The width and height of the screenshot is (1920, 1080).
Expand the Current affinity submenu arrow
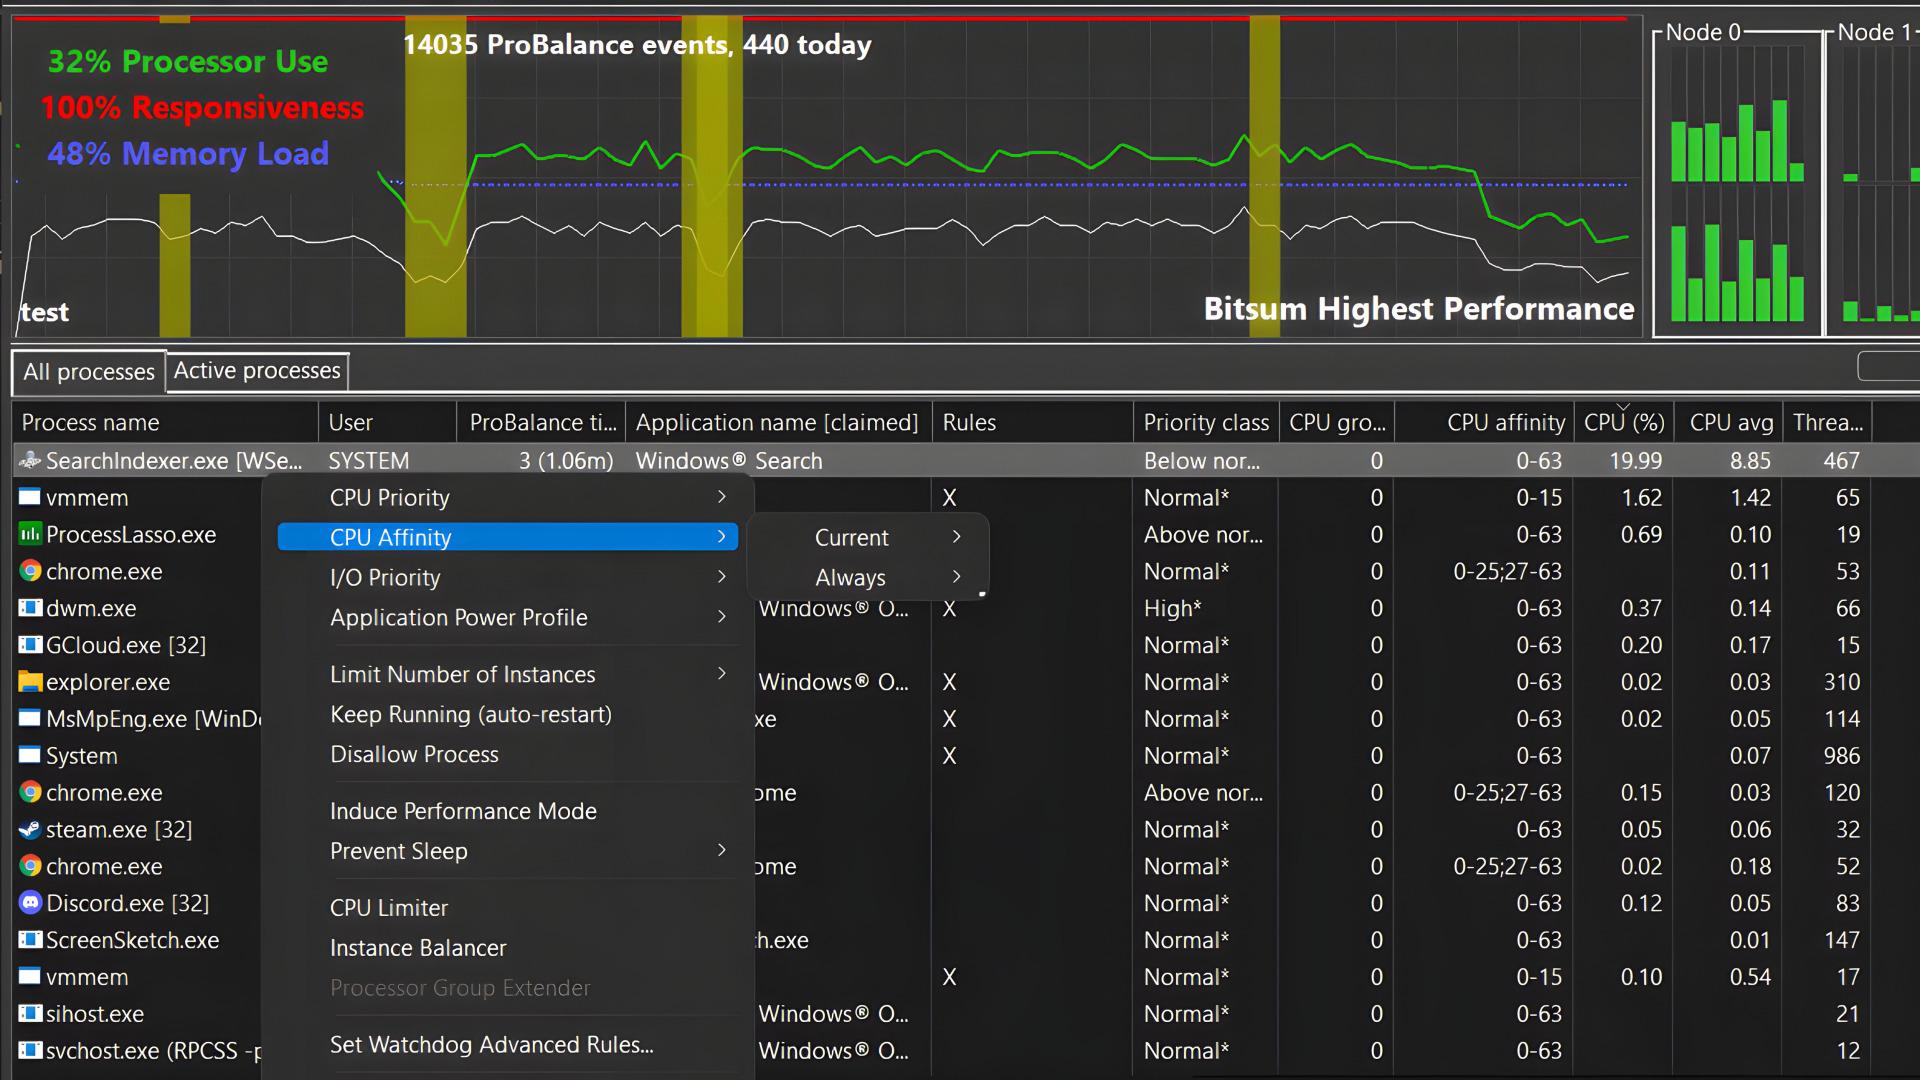click(956, 537)
